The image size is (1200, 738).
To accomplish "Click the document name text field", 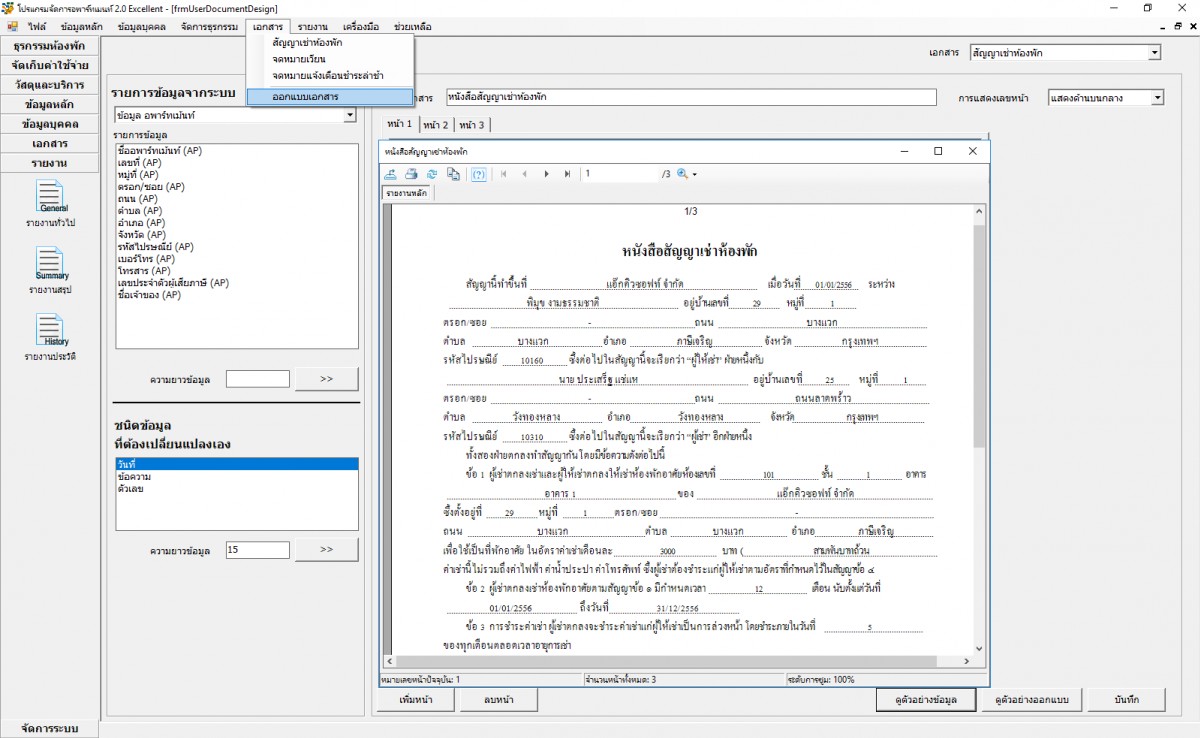I will click(x=690, y=97).
